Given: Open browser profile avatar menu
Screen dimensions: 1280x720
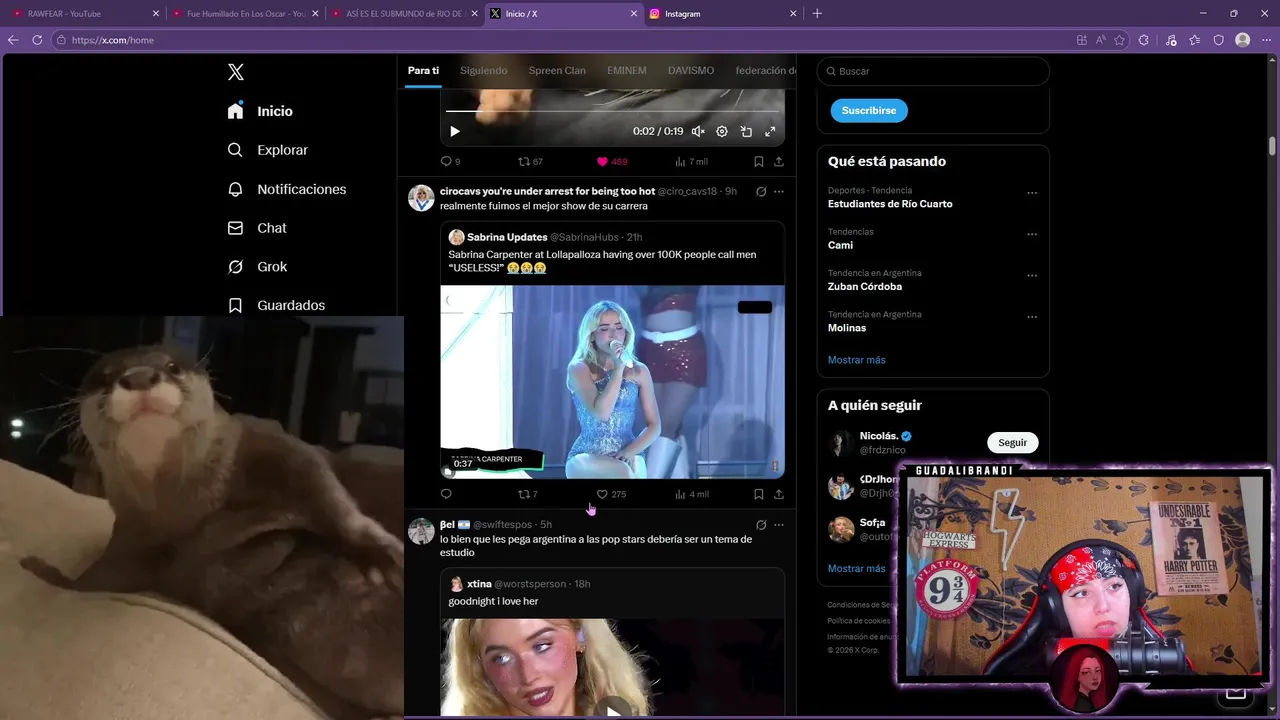Looking at the screenshot, I should point(1242,40).
